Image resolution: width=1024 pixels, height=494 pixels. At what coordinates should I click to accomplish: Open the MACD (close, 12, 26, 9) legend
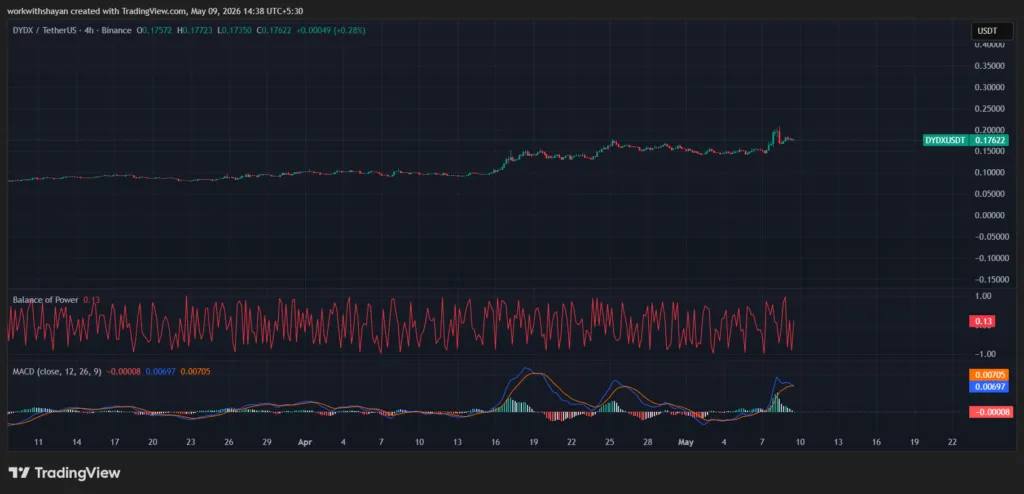57,371
